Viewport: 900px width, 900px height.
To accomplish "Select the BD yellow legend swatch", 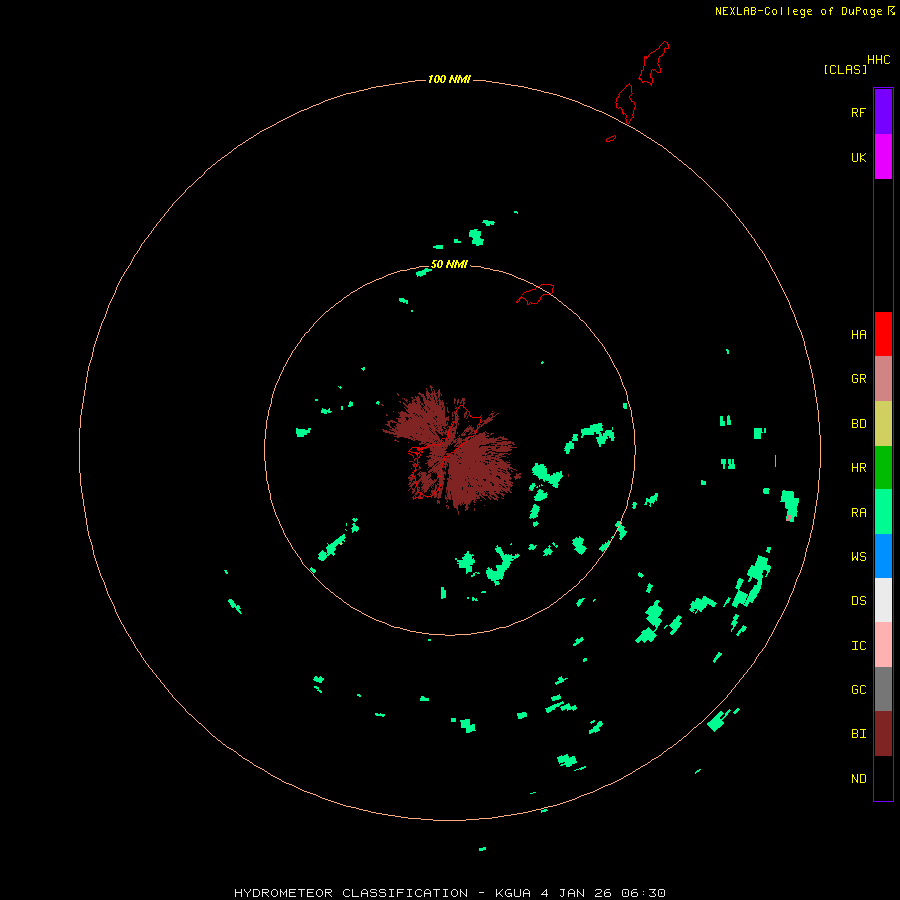I will click(883, 424).
